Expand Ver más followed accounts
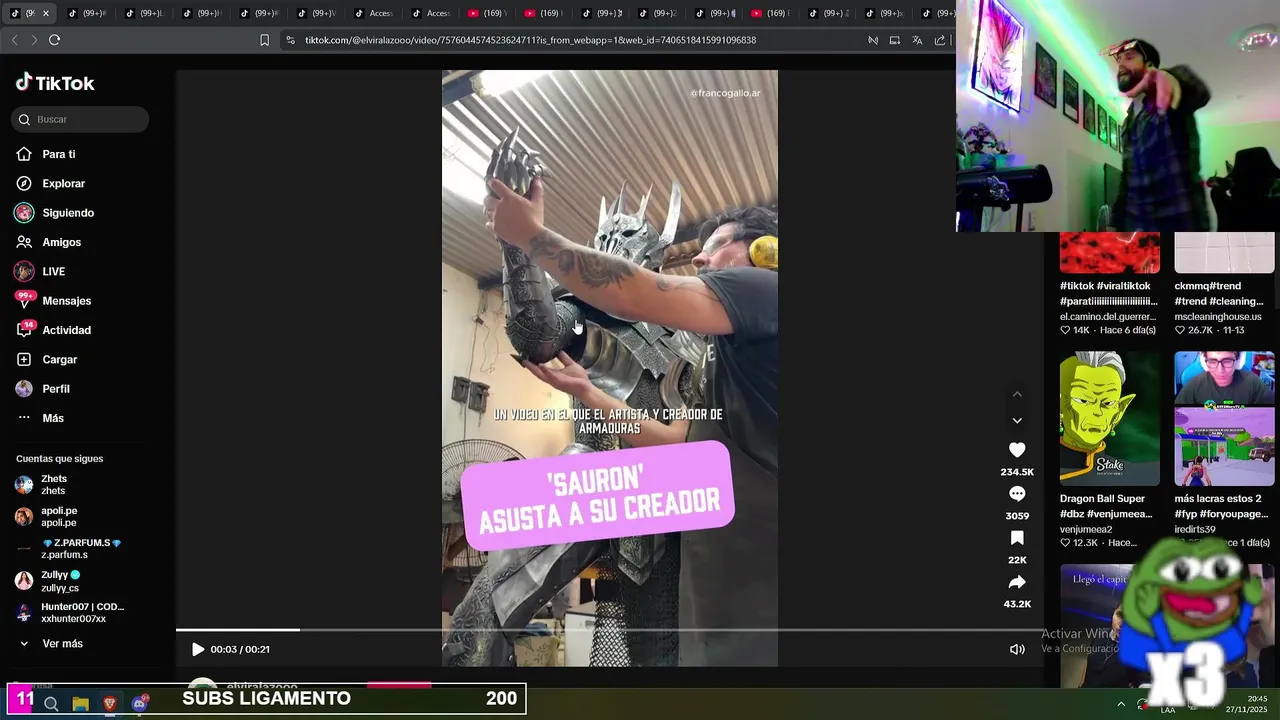The image size is (1280, 720). click(62, 644)
